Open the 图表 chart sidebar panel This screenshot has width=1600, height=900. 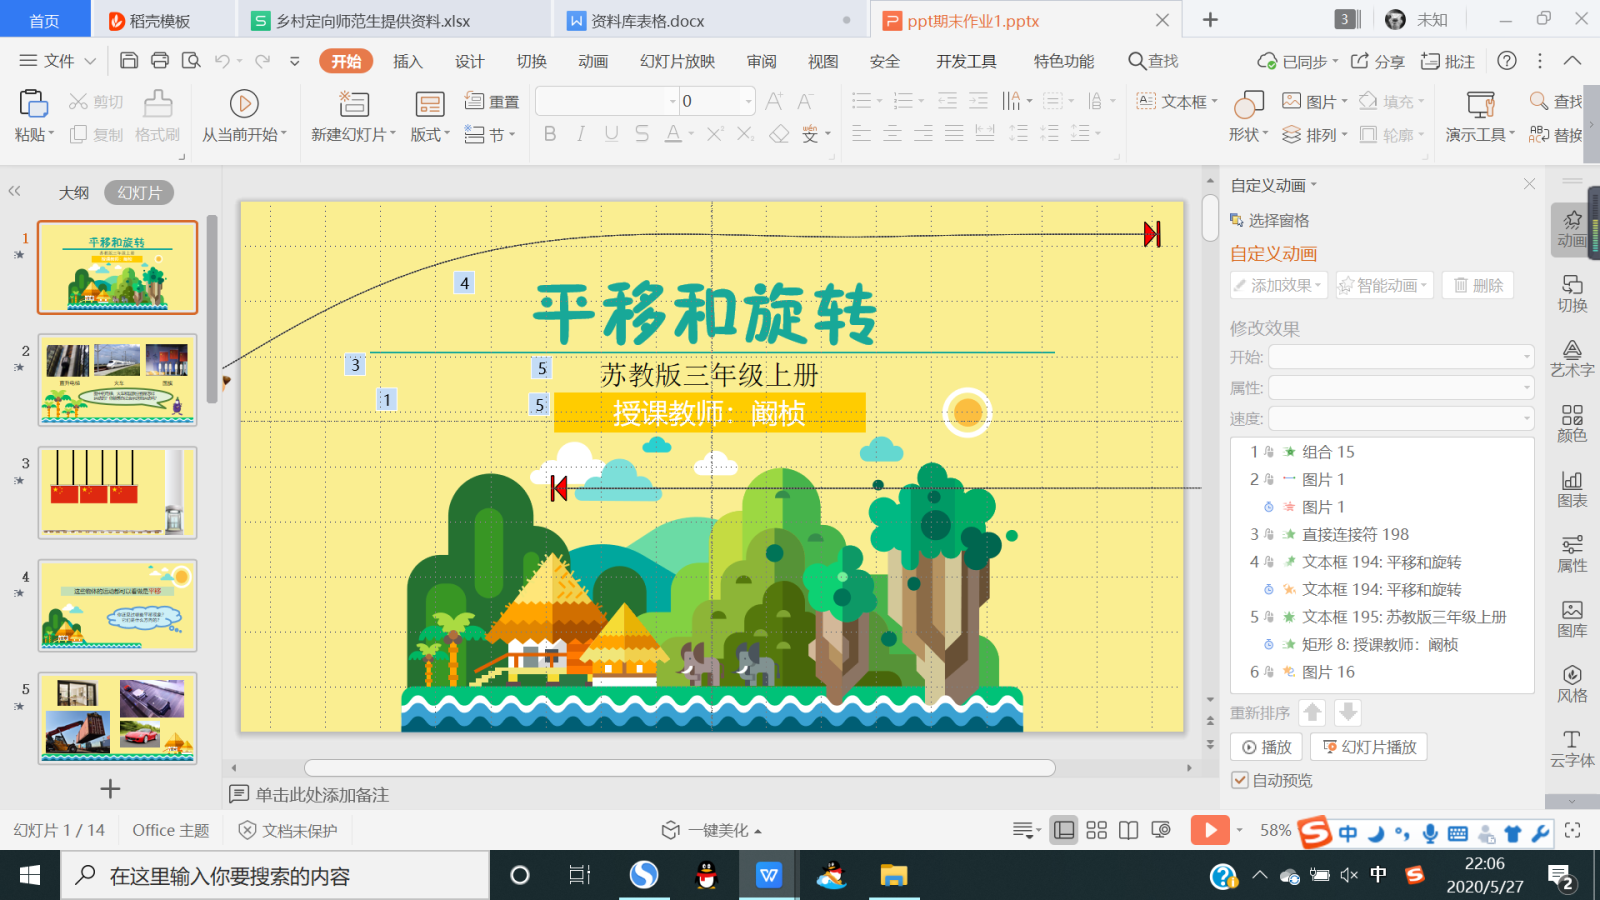tap(1572, 489)
